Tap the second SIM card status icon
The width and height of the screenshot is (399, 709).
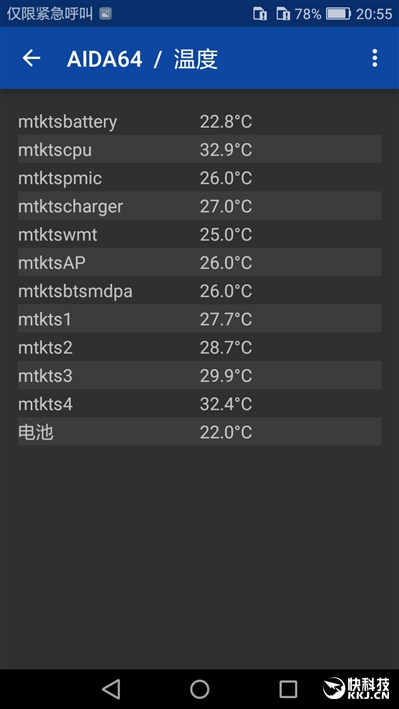[x=283, y=14]
